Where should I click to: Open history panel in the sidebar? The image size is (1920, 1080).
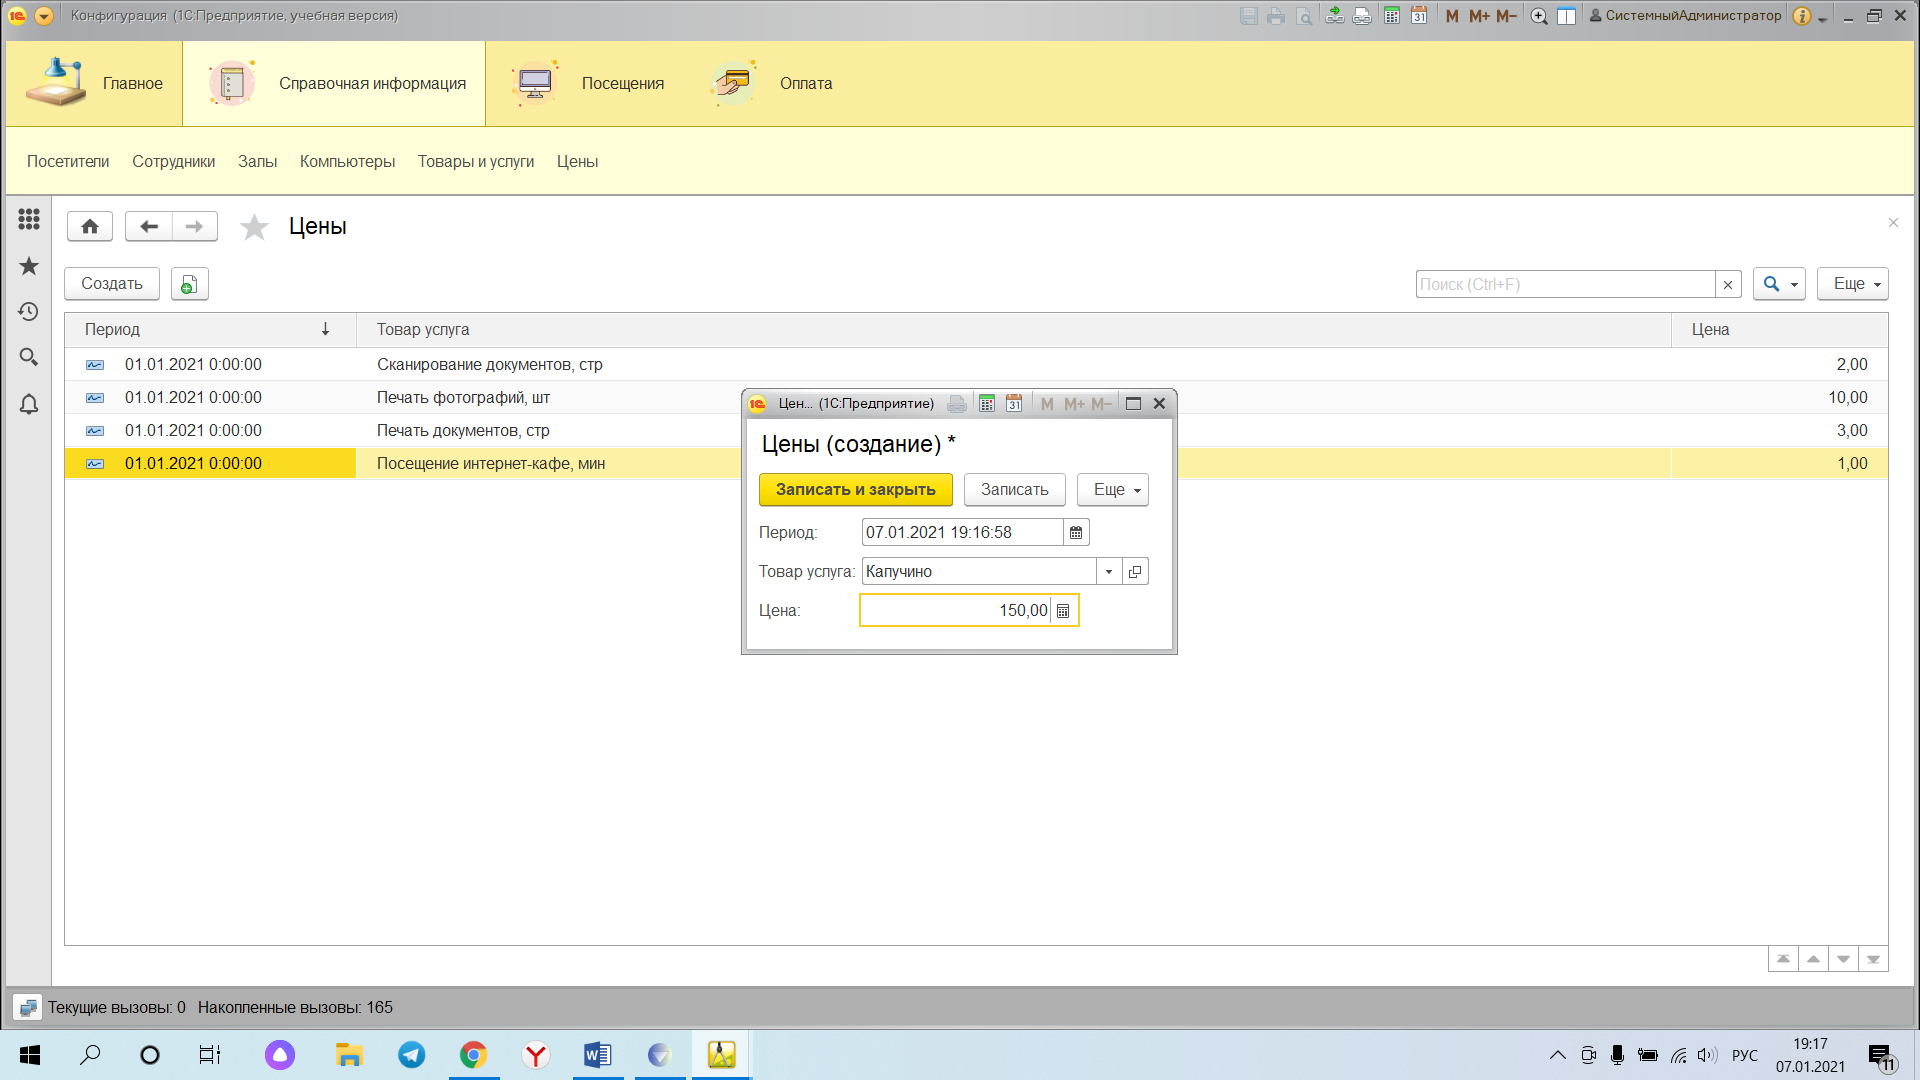[x=29, y=312]
